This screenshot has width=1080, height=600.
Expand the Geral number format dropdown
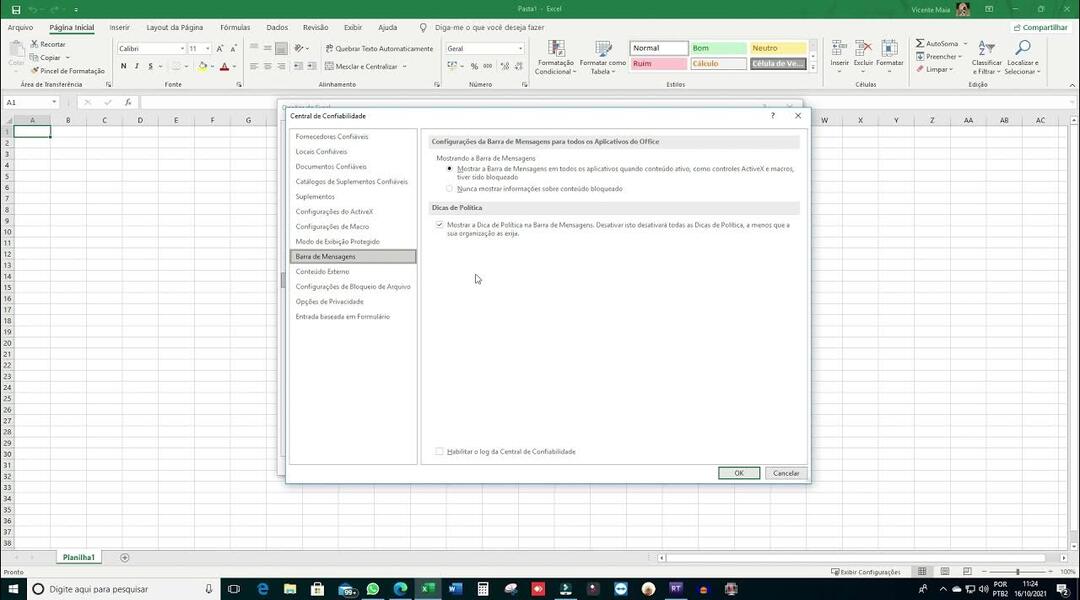[520, 49]
